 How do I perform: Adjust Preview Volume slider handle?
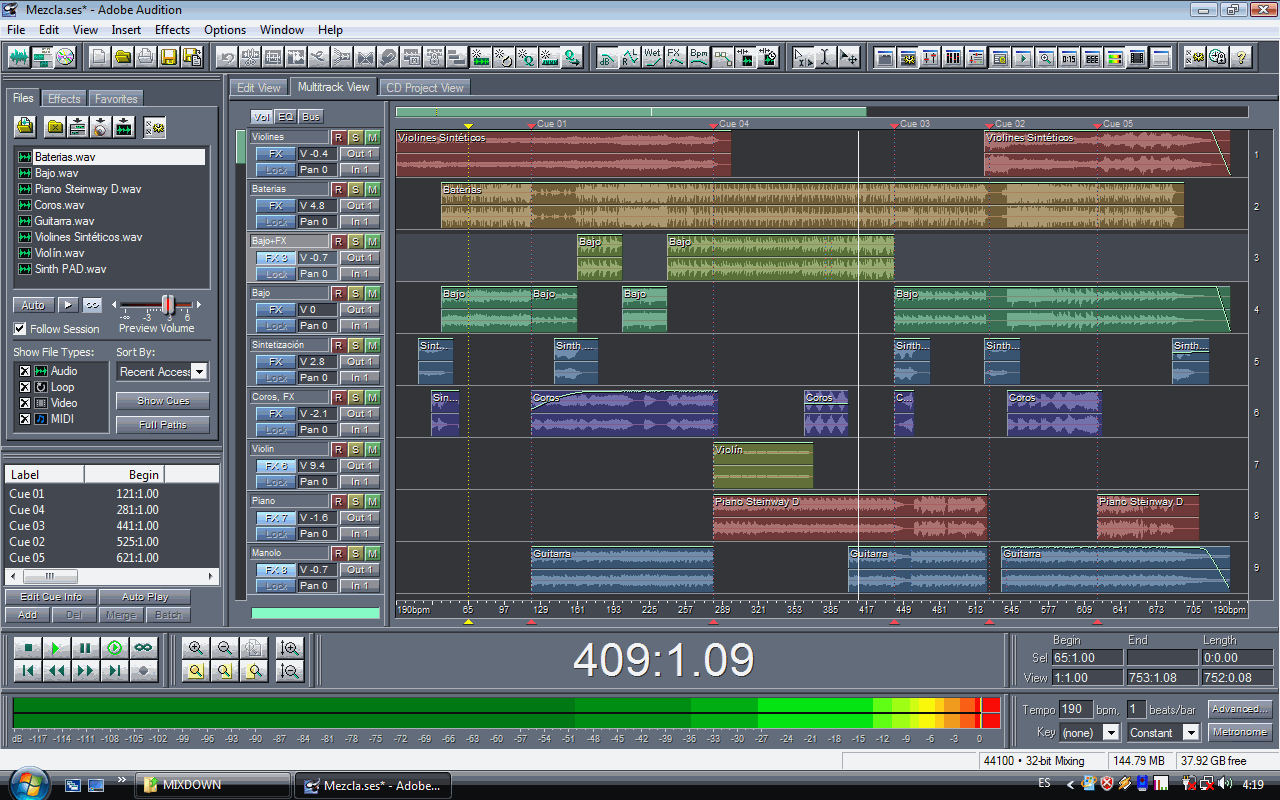point(168,305)
